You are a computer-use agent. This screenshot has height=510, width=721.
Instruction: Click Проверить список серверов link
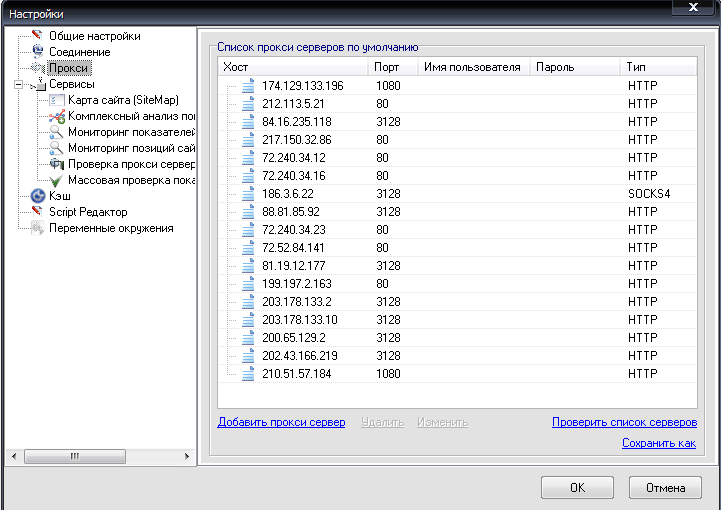tap(624, 422)
